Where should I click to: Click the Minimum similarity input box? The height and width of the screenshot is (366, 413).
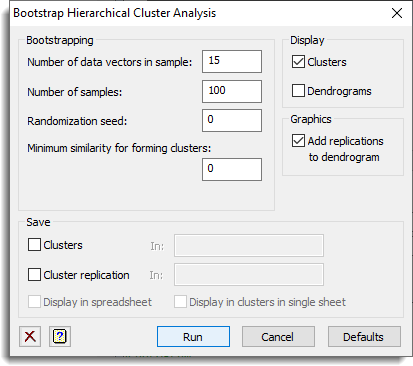(232, 169)
